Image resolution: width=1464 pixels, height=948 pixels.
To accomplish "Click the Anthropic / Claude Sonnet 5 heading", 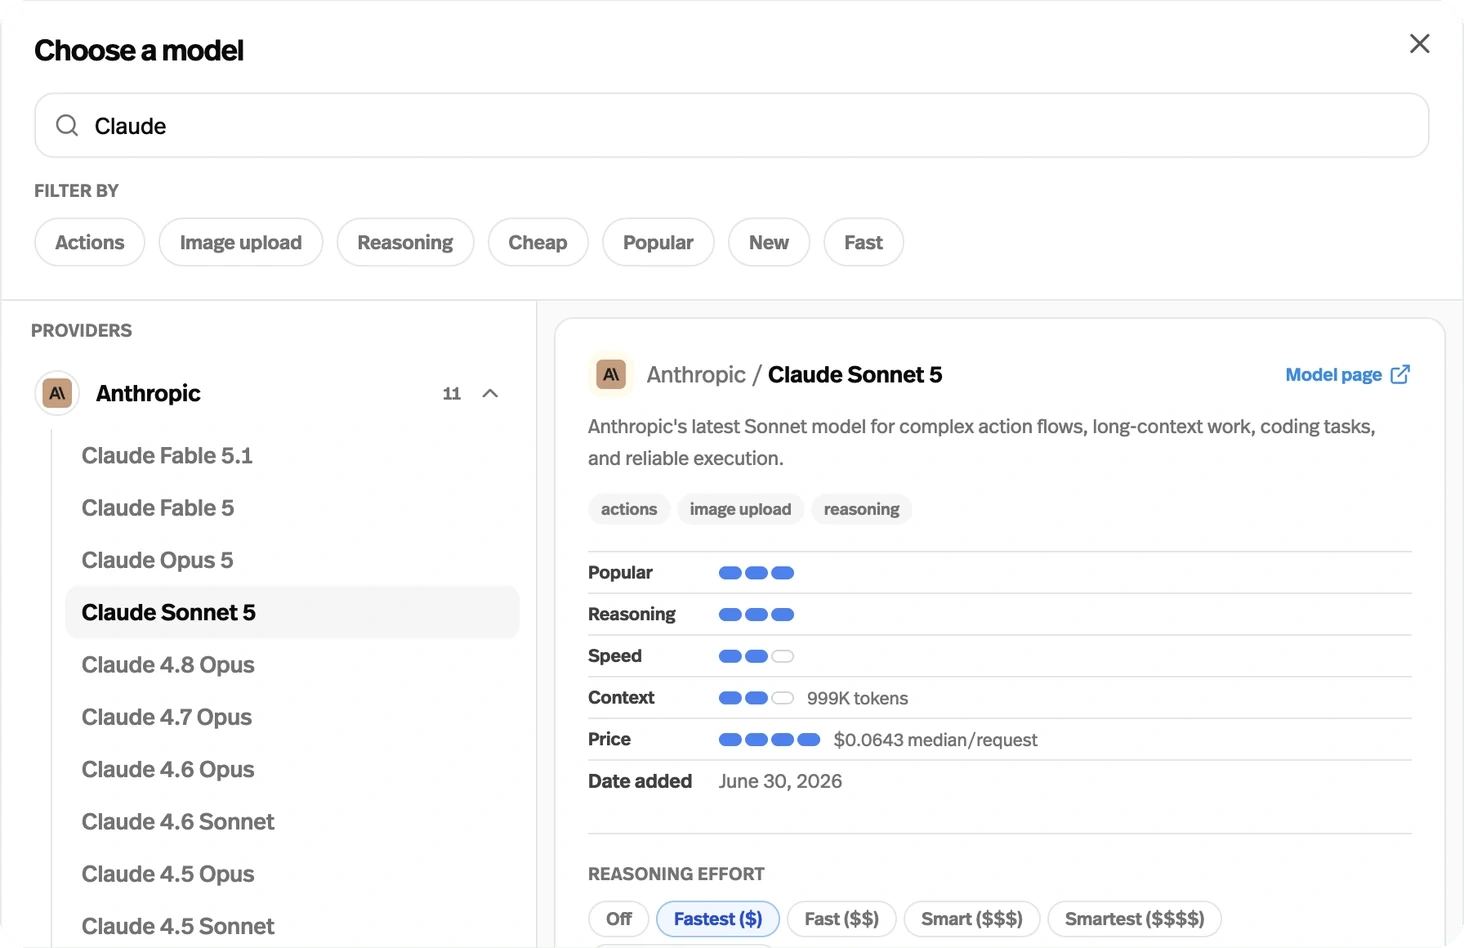I will click(x=794, y=375).
